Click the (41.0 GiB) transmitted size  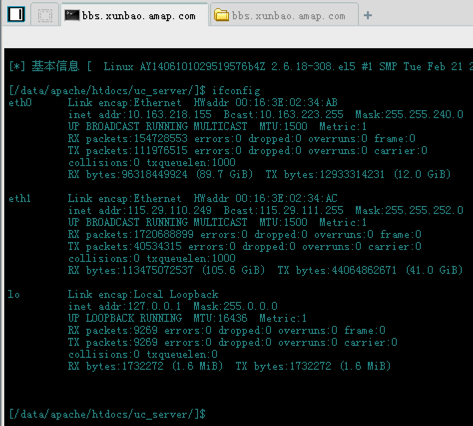[x=434, y=270]
